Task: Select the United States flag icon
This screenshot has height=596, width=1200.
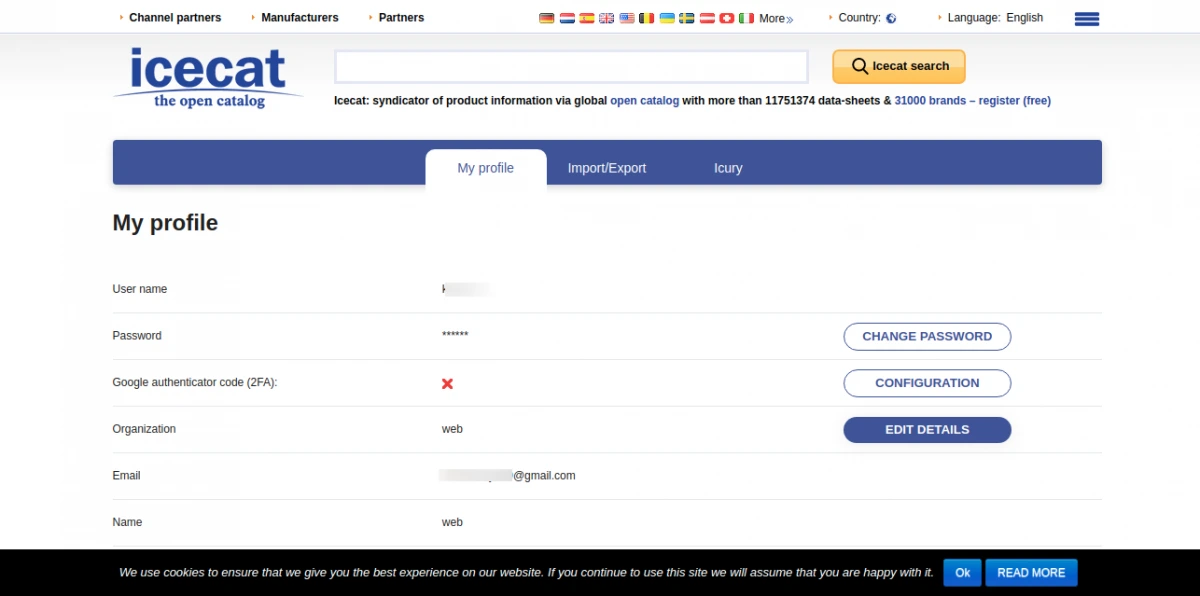Action: pos(626,18)
